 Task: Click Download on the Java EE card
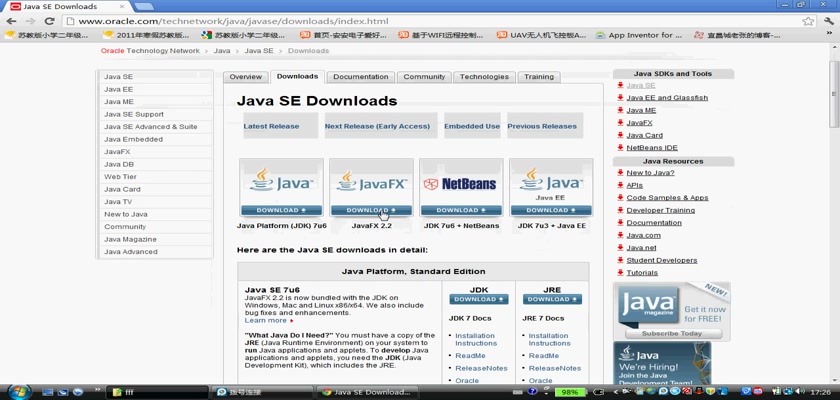click(551, 210)
